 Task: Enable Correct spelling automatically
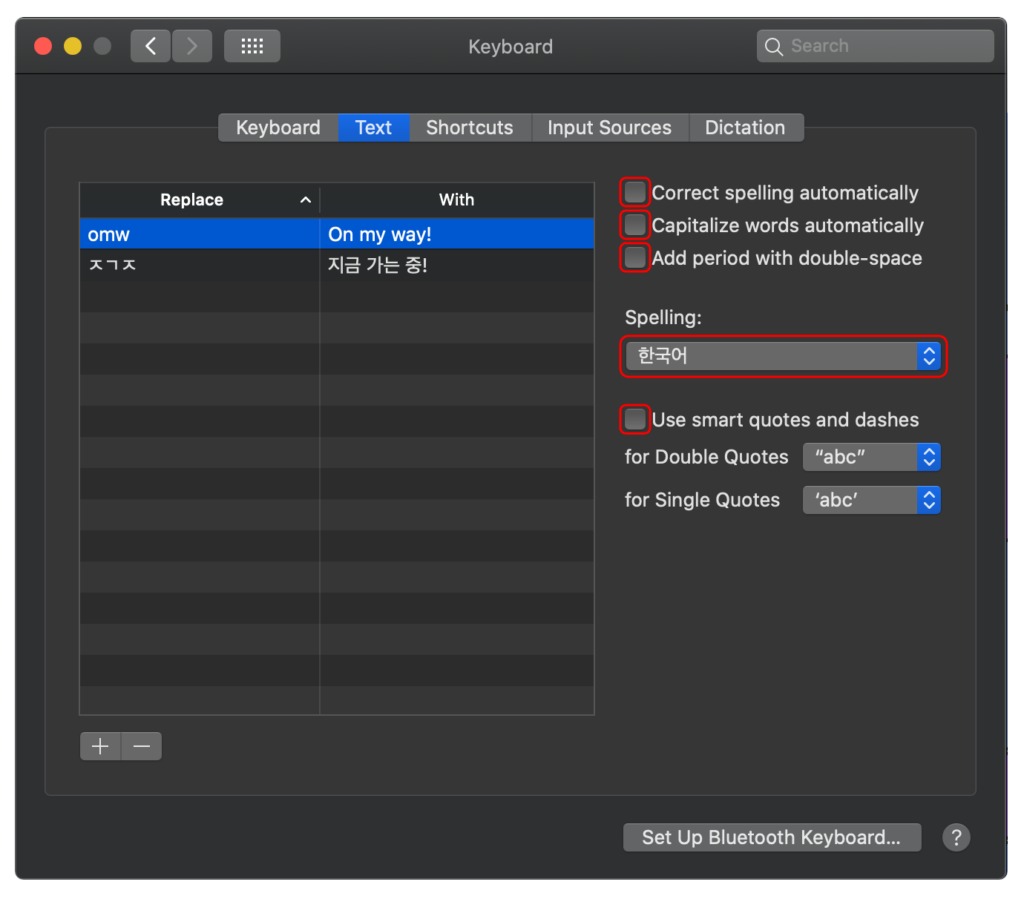pyautogui.click(x=635, y=193)
